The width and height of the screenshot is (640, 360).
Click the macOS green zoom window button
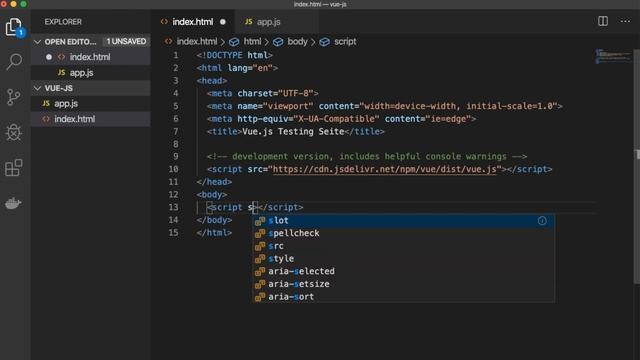pos(24,4)
